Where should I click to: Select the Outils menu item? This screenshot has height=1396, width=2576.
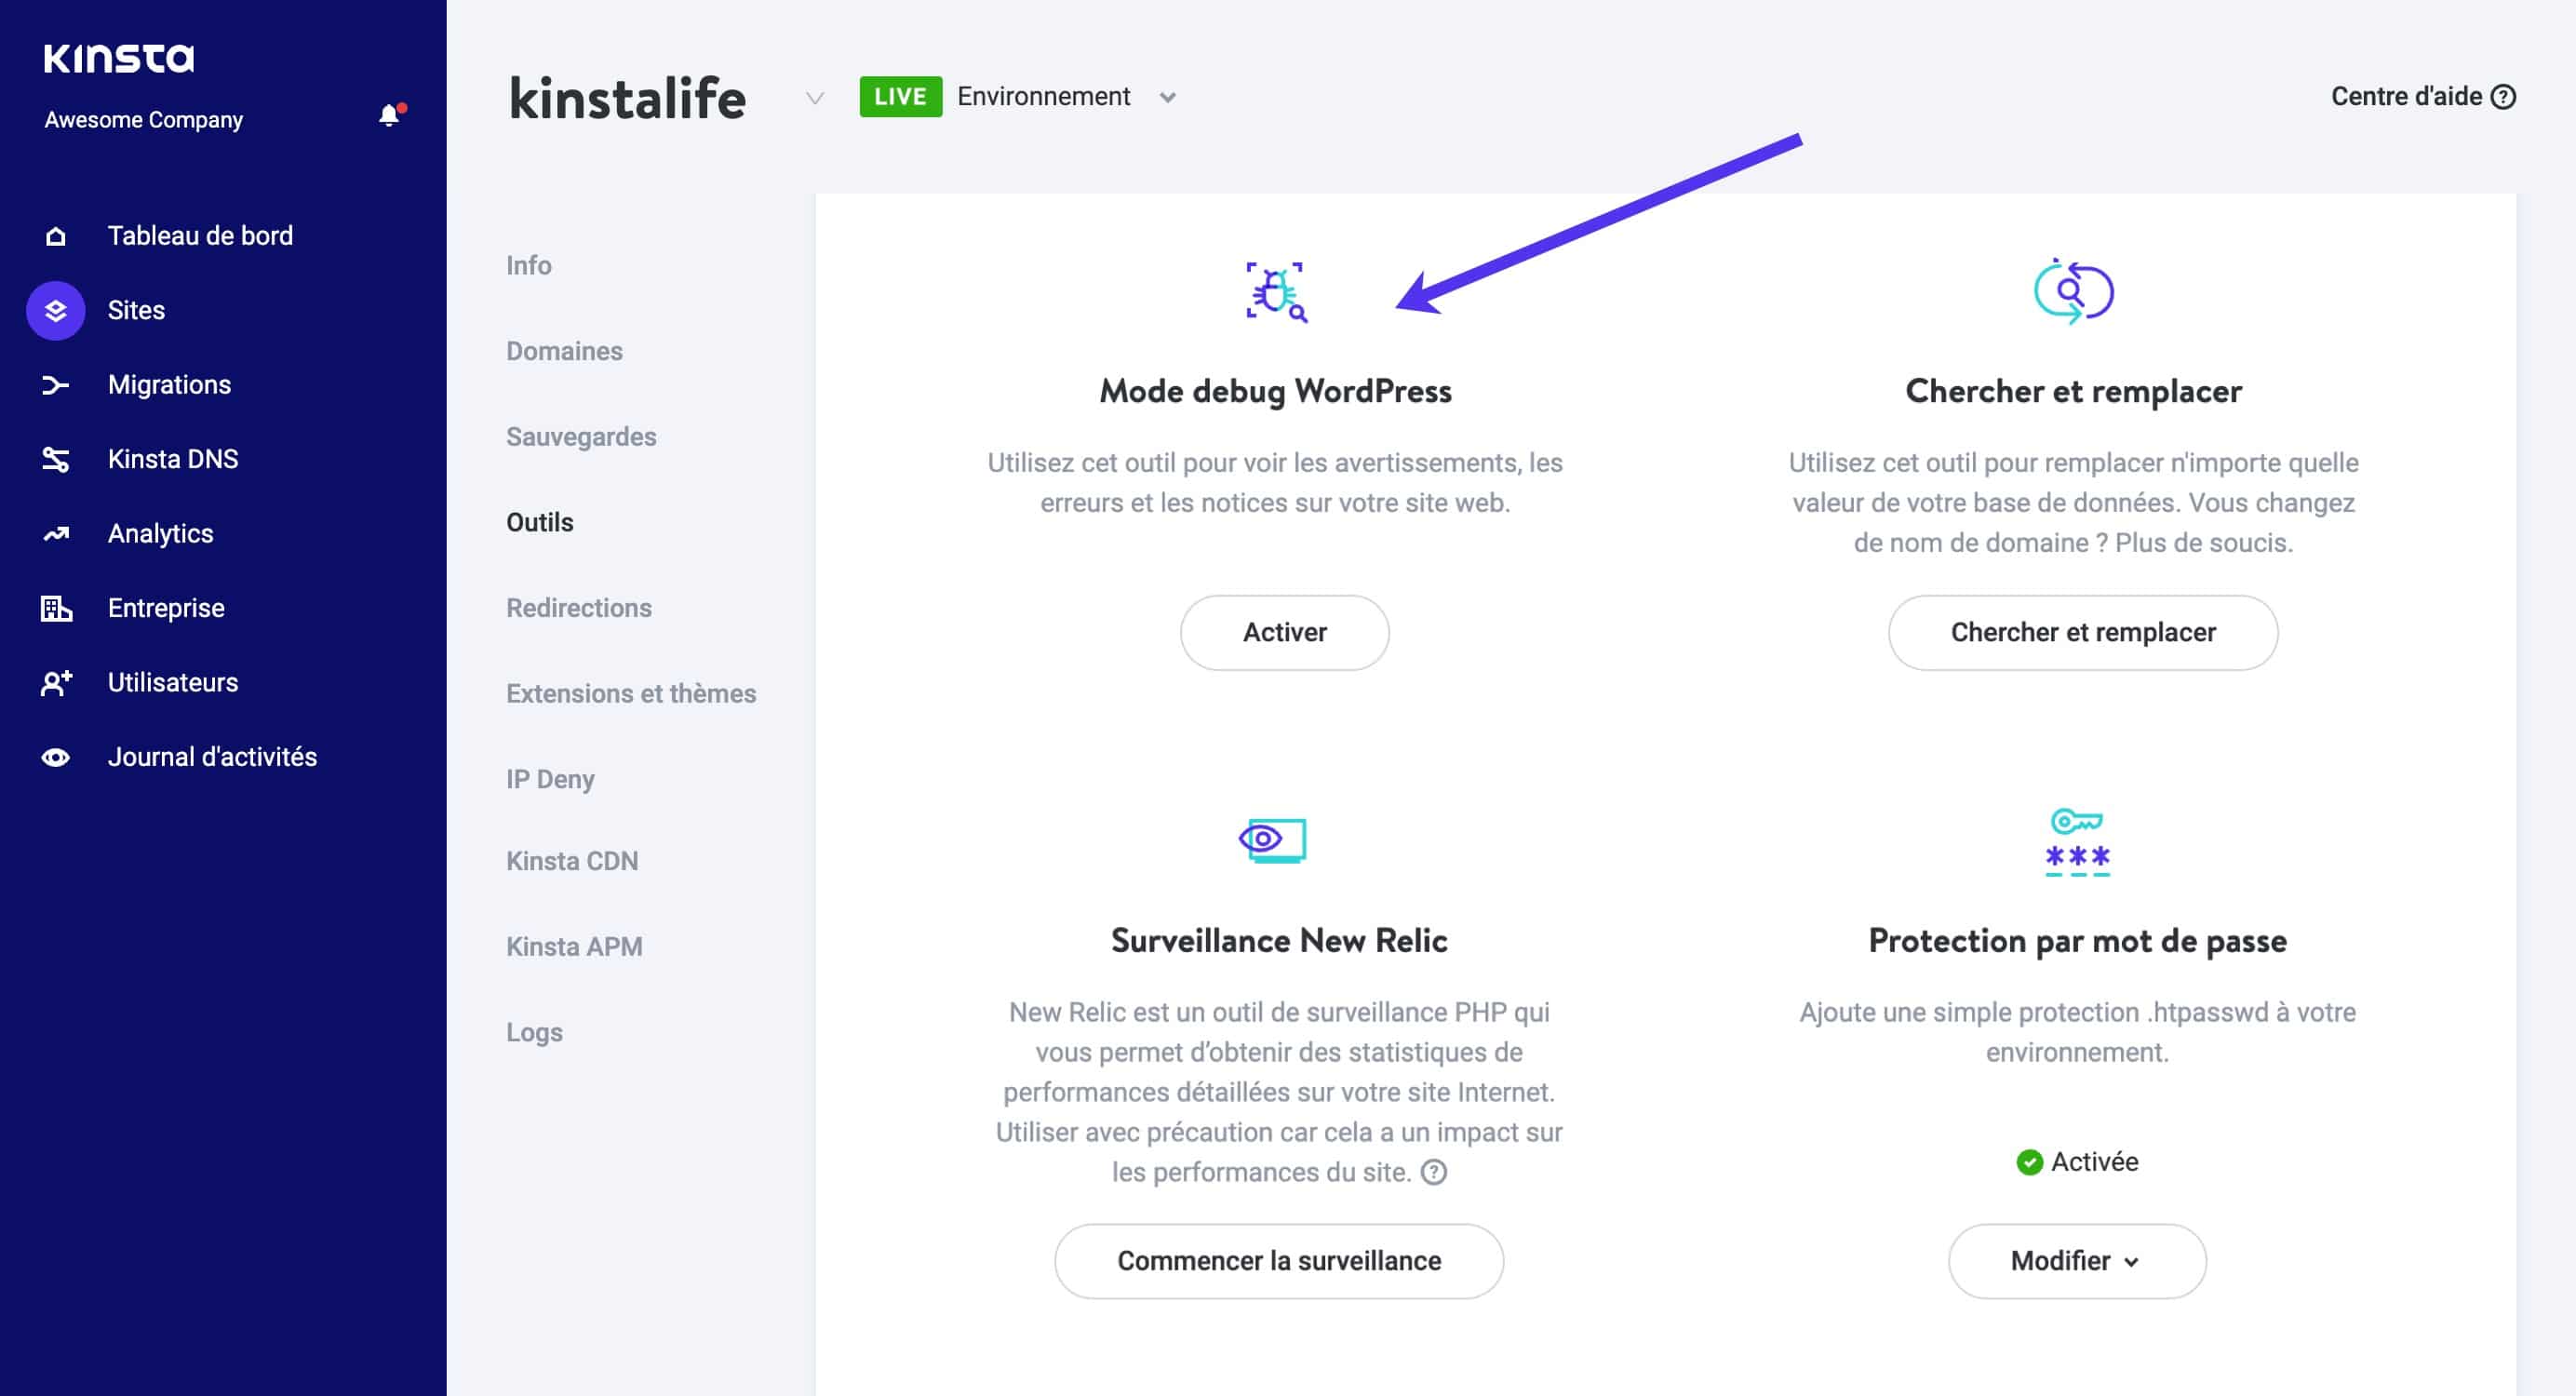coord(540,521)
